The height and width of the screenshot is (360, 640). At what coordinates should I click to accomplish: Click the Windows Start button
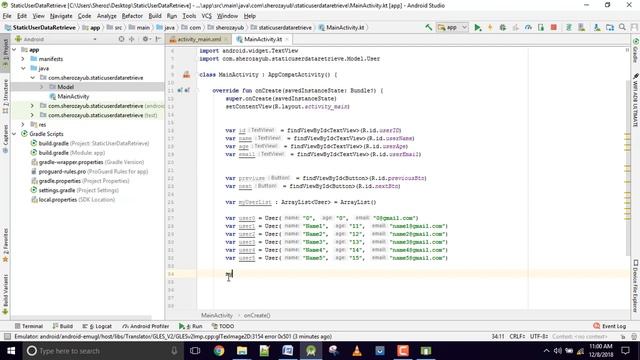(11, 351)
